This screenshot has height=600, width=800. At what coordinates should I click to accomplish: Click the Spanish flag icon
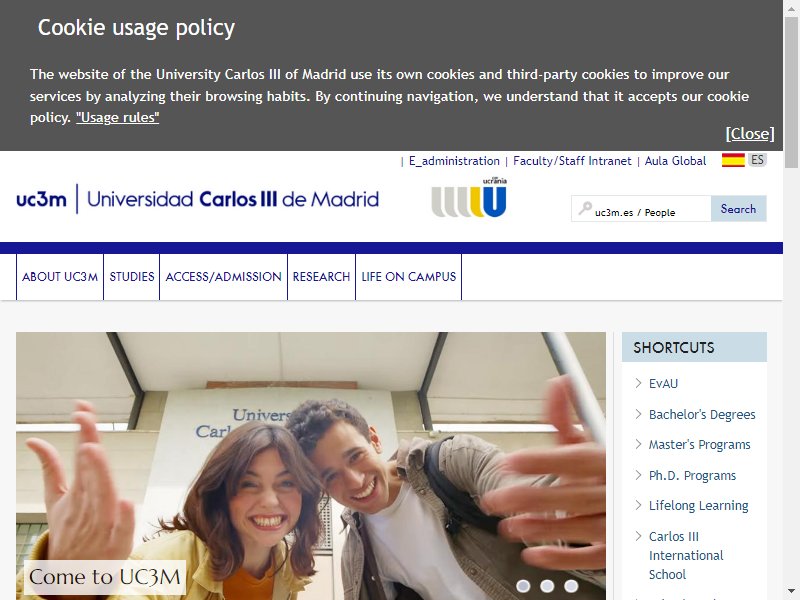click(733, 160)
